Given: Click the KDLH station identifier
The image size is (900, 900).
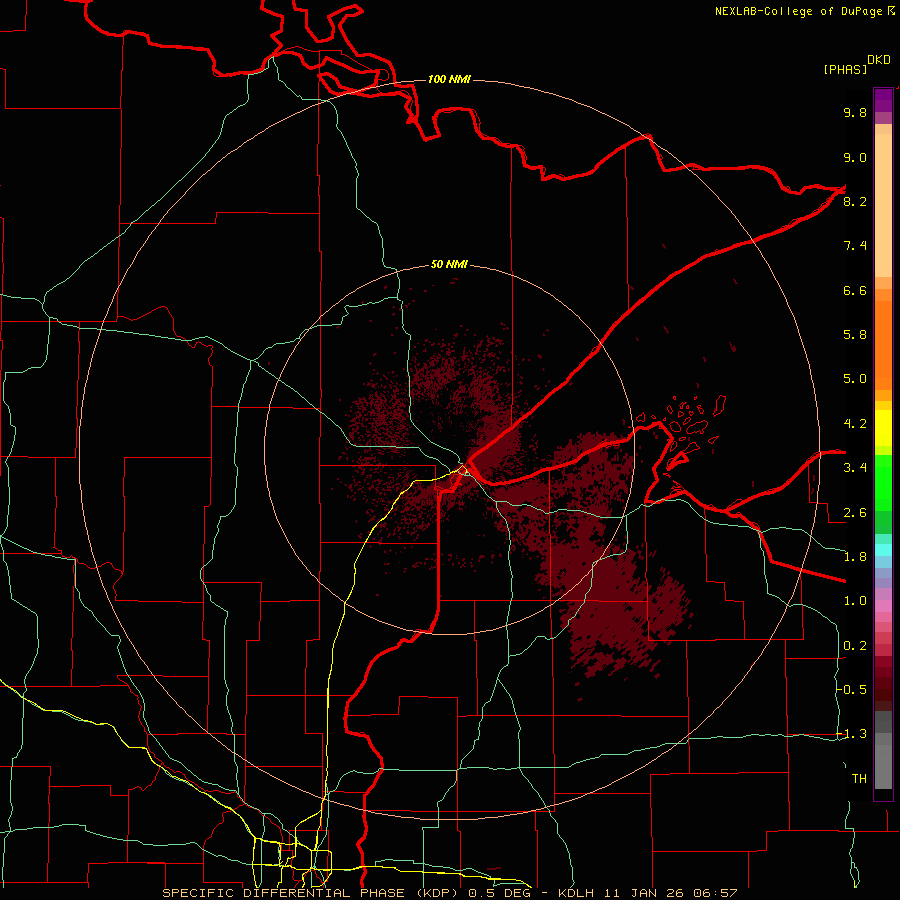Looking at the screenshot, I should pos(576,893).
